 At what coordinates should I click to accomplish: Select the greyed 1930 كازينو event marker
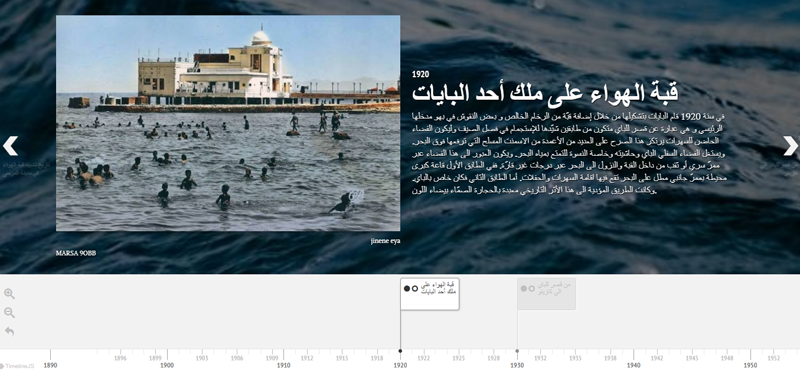click(546, 294)
